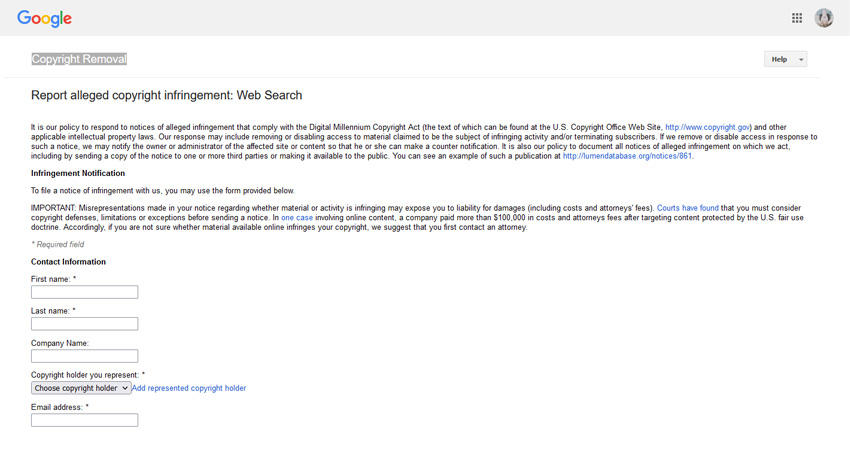This screenshot has width=850, height=450.
Task: Click 'Add represented copyright holder'
Action: [x=189, y=388]
